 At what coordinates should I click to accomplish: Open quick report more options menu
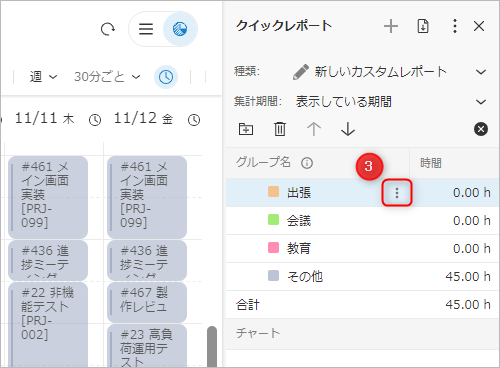(x=455, y=26)
